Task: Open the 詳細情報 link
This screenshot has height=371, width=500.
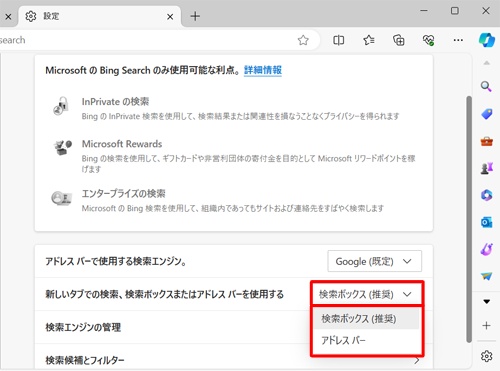Action: [x=263, y=70]
